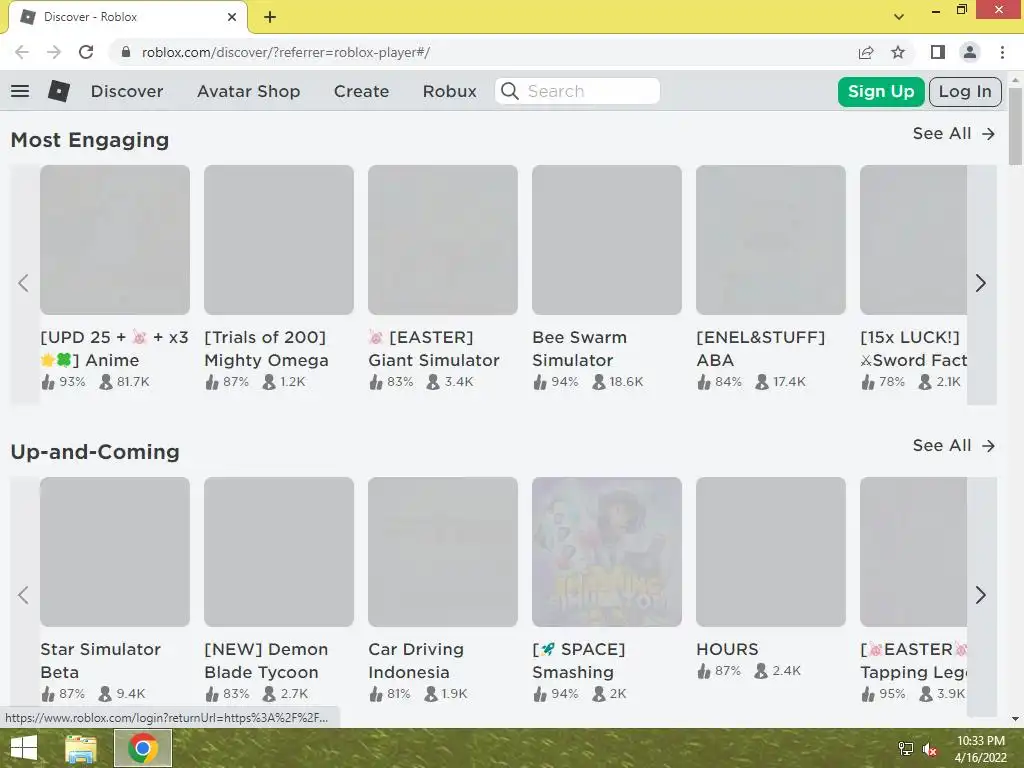Screen dimensions: 1024x768
Task: Toggle the browser side panel
Action: tap(938, 52)
